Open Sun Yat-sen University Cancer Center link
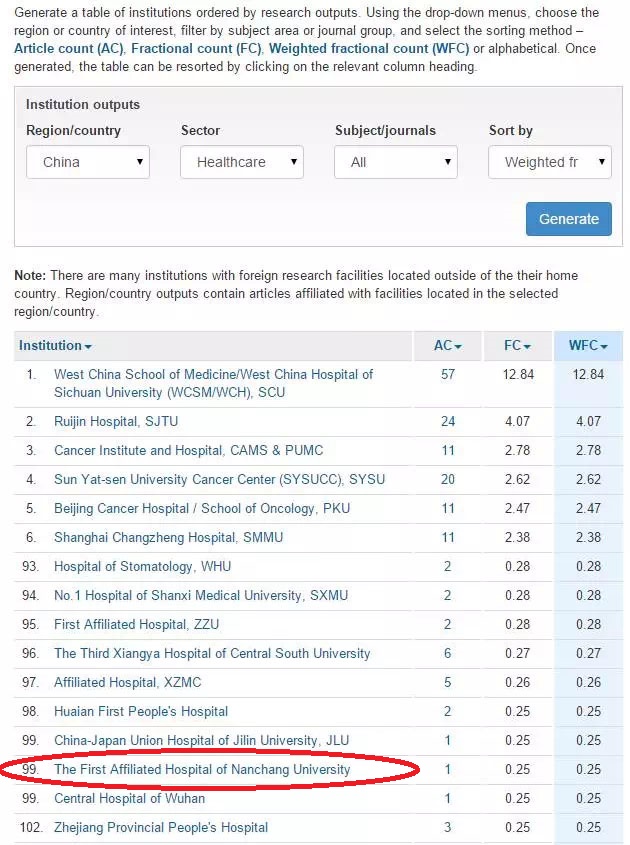The image size is (630, 845). 219,480
